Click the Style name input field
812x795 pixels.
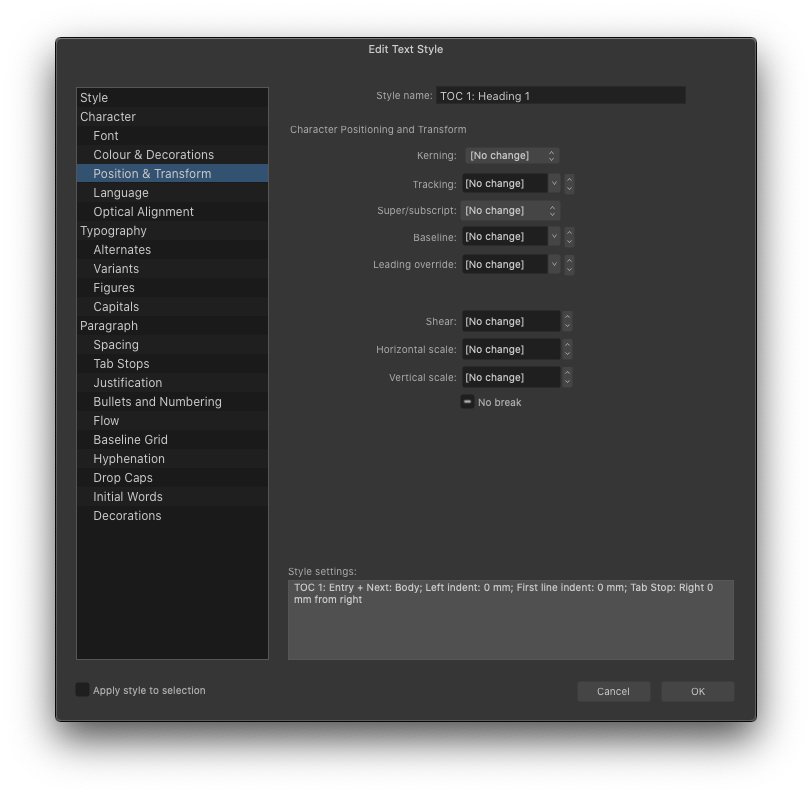click(560, 95)
